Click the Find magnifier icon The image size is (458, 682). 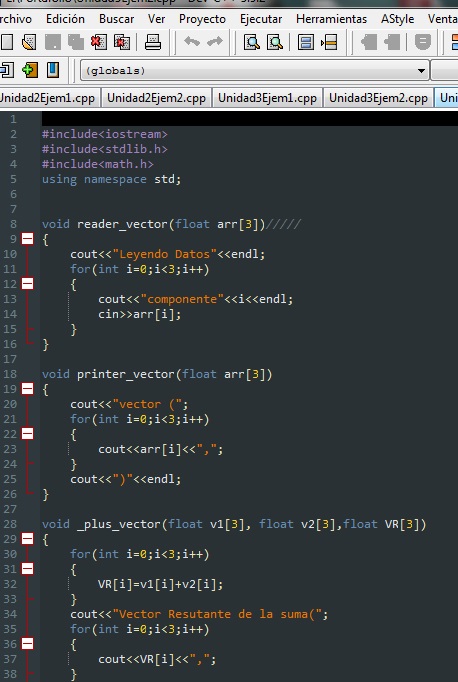coord(252,43)
